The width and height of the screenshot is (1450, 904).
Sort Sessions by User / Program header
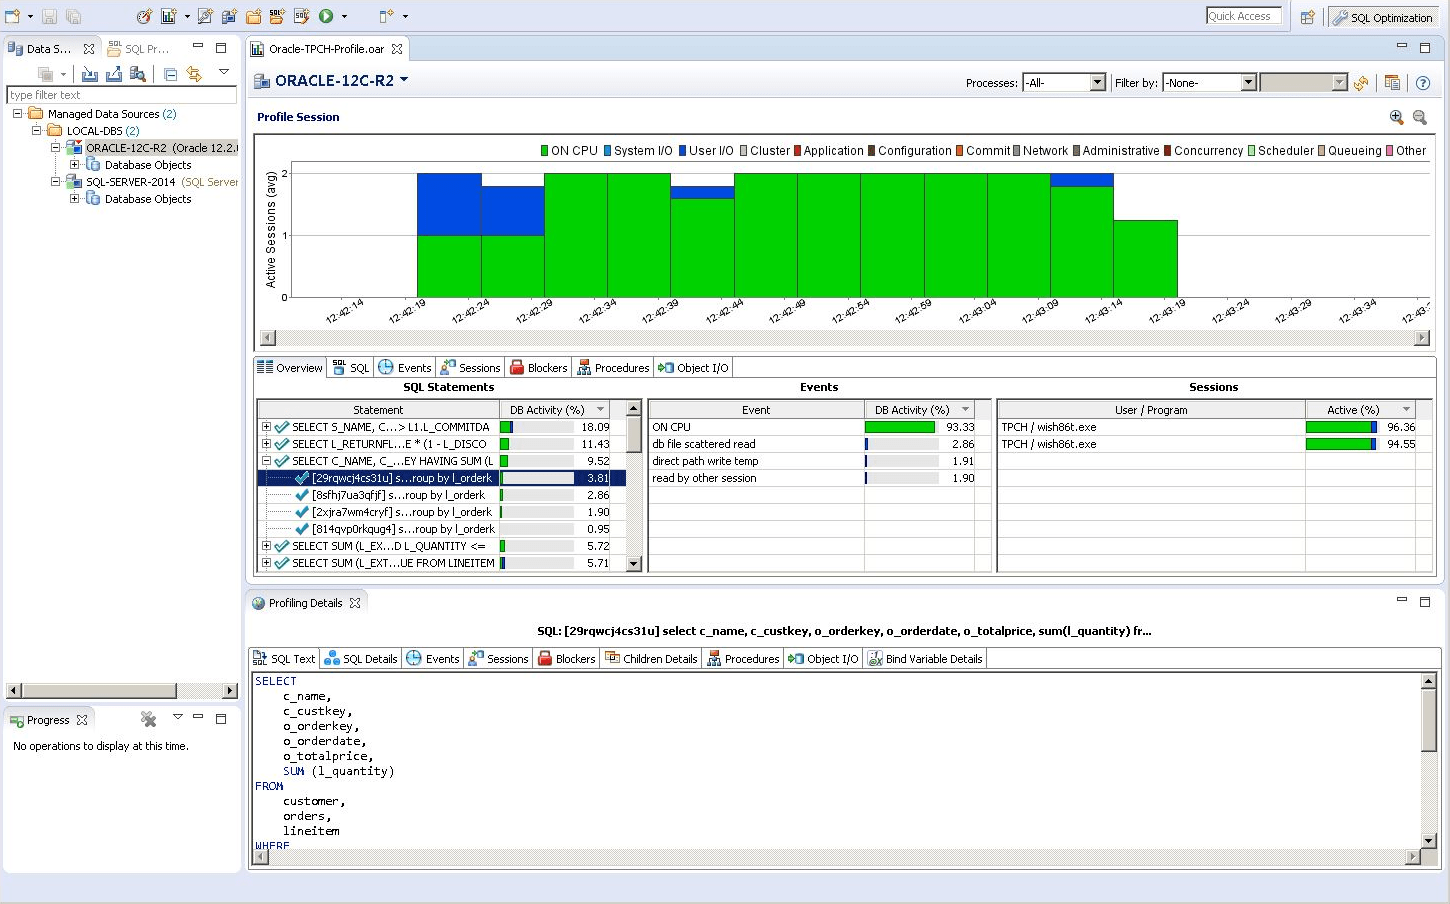(x=1151, y=410)
